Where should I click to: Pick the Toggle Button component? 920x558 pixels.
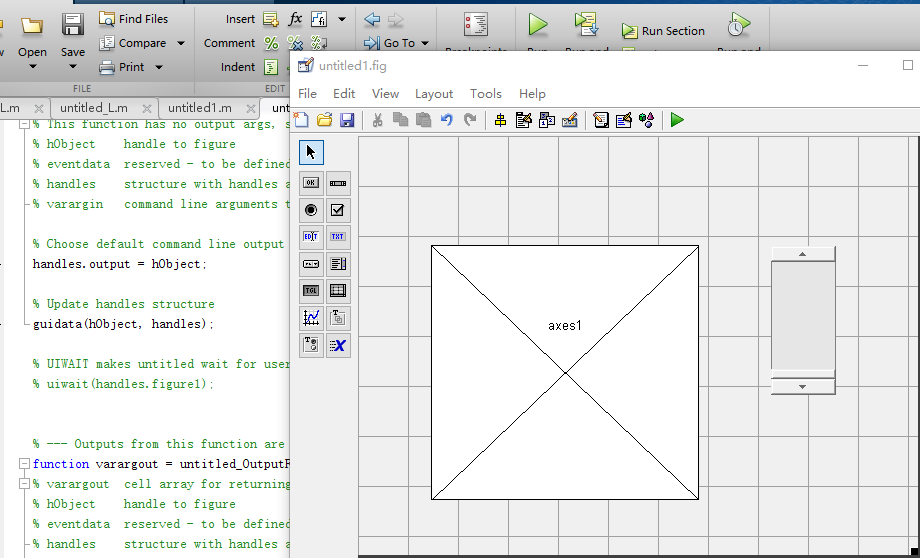[x=311, y=290]
